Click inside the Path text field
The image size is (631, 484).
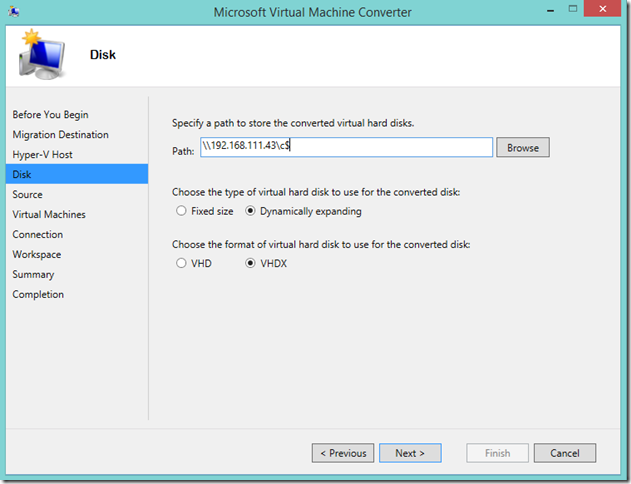tap(346, 147)
